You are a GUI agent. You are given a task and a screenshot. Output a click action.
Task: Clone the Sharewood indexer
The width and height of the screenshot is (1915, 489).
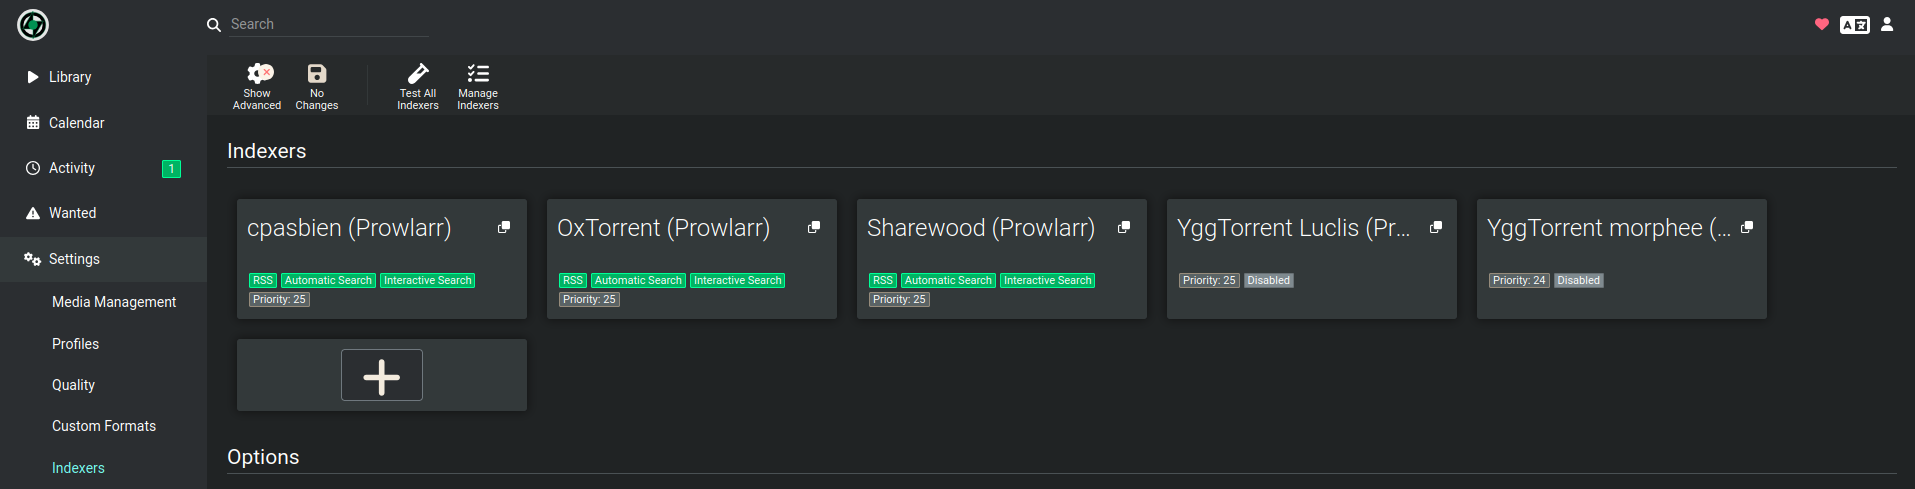(x=1124, y=228)
